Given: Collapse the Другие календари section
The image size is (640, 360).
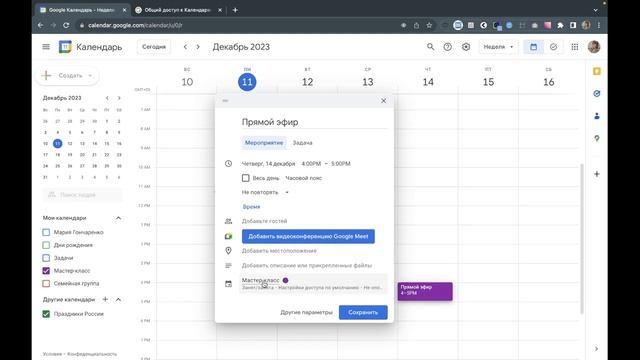Looking at the screenshot, I should (118, 299).
